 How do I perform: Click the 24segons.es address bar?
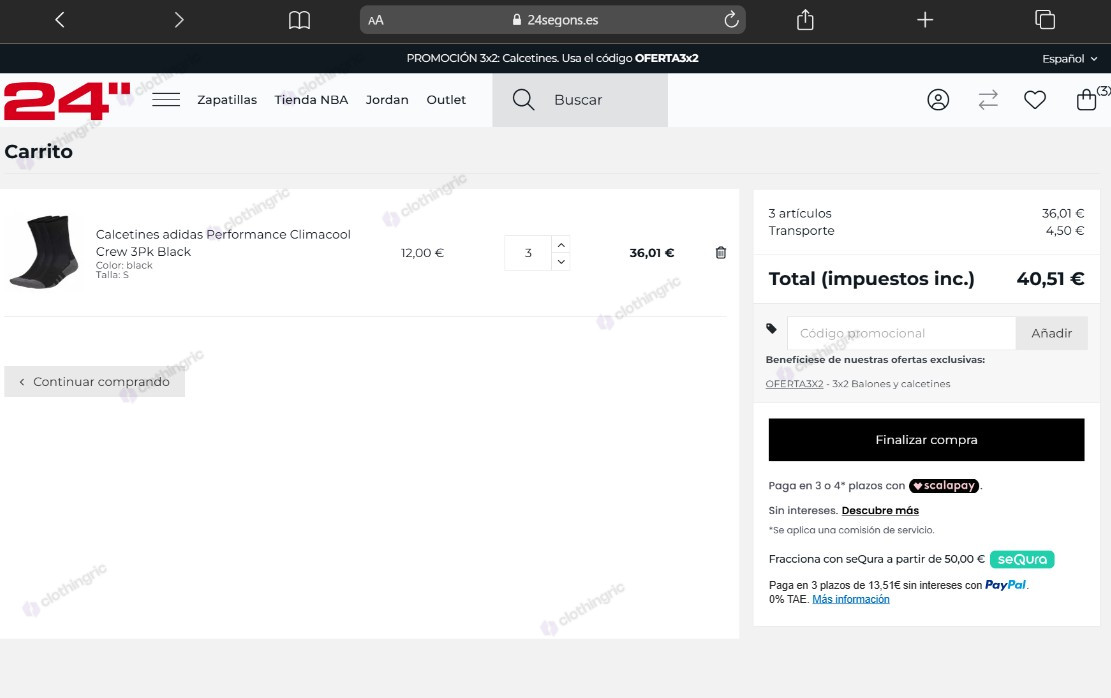pos(553,20)
